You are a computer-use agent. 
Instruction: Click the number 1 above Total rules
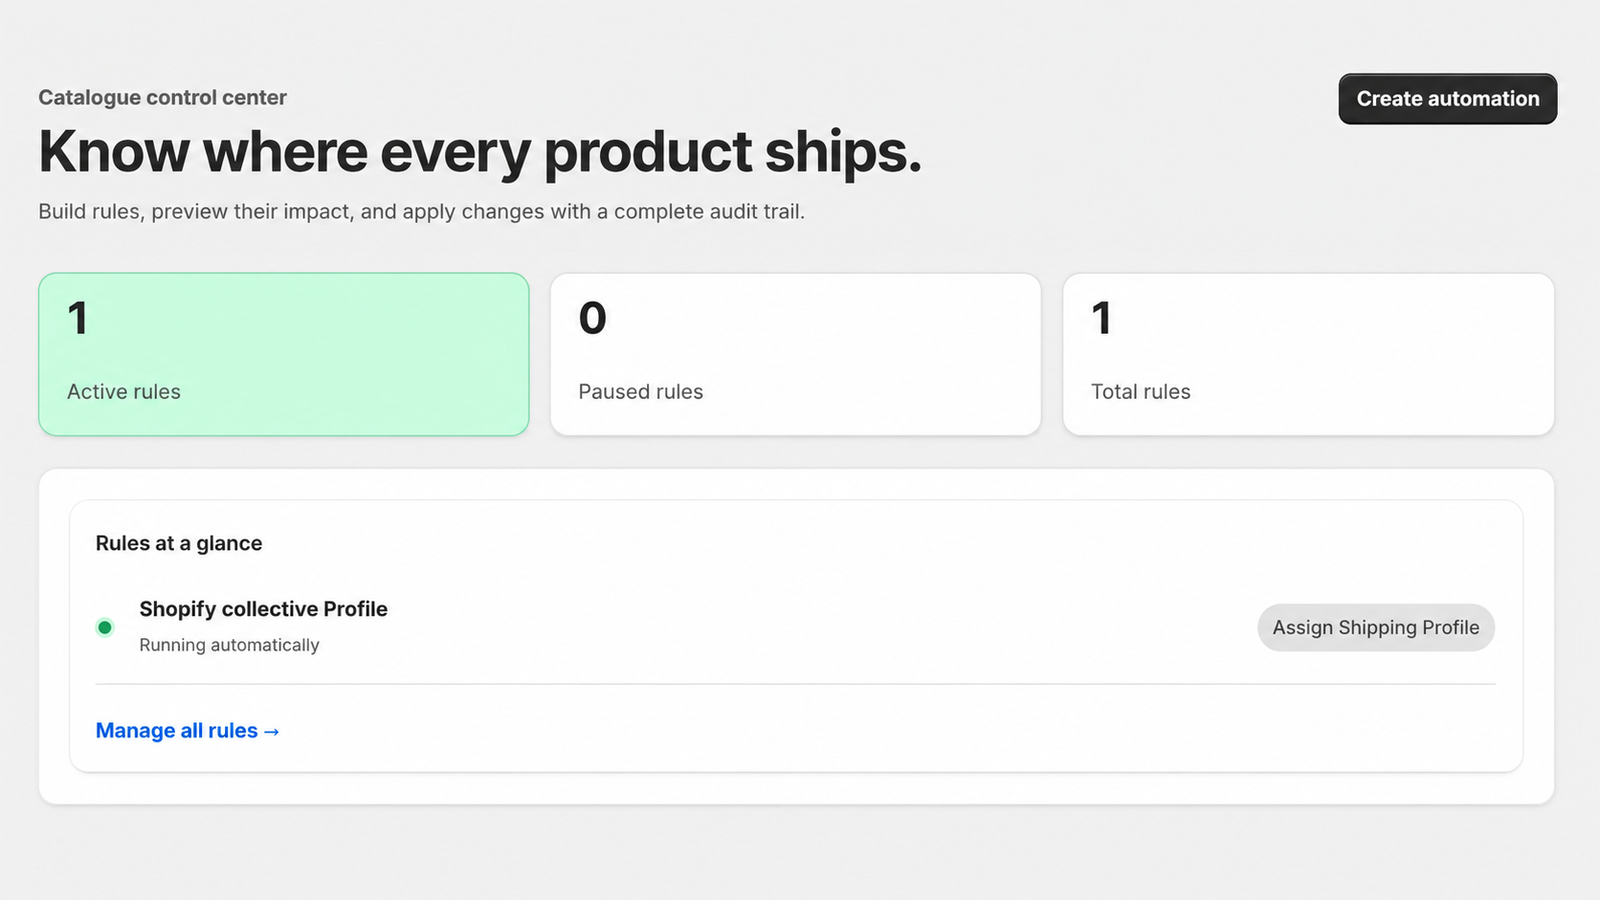coord(1102,318)
